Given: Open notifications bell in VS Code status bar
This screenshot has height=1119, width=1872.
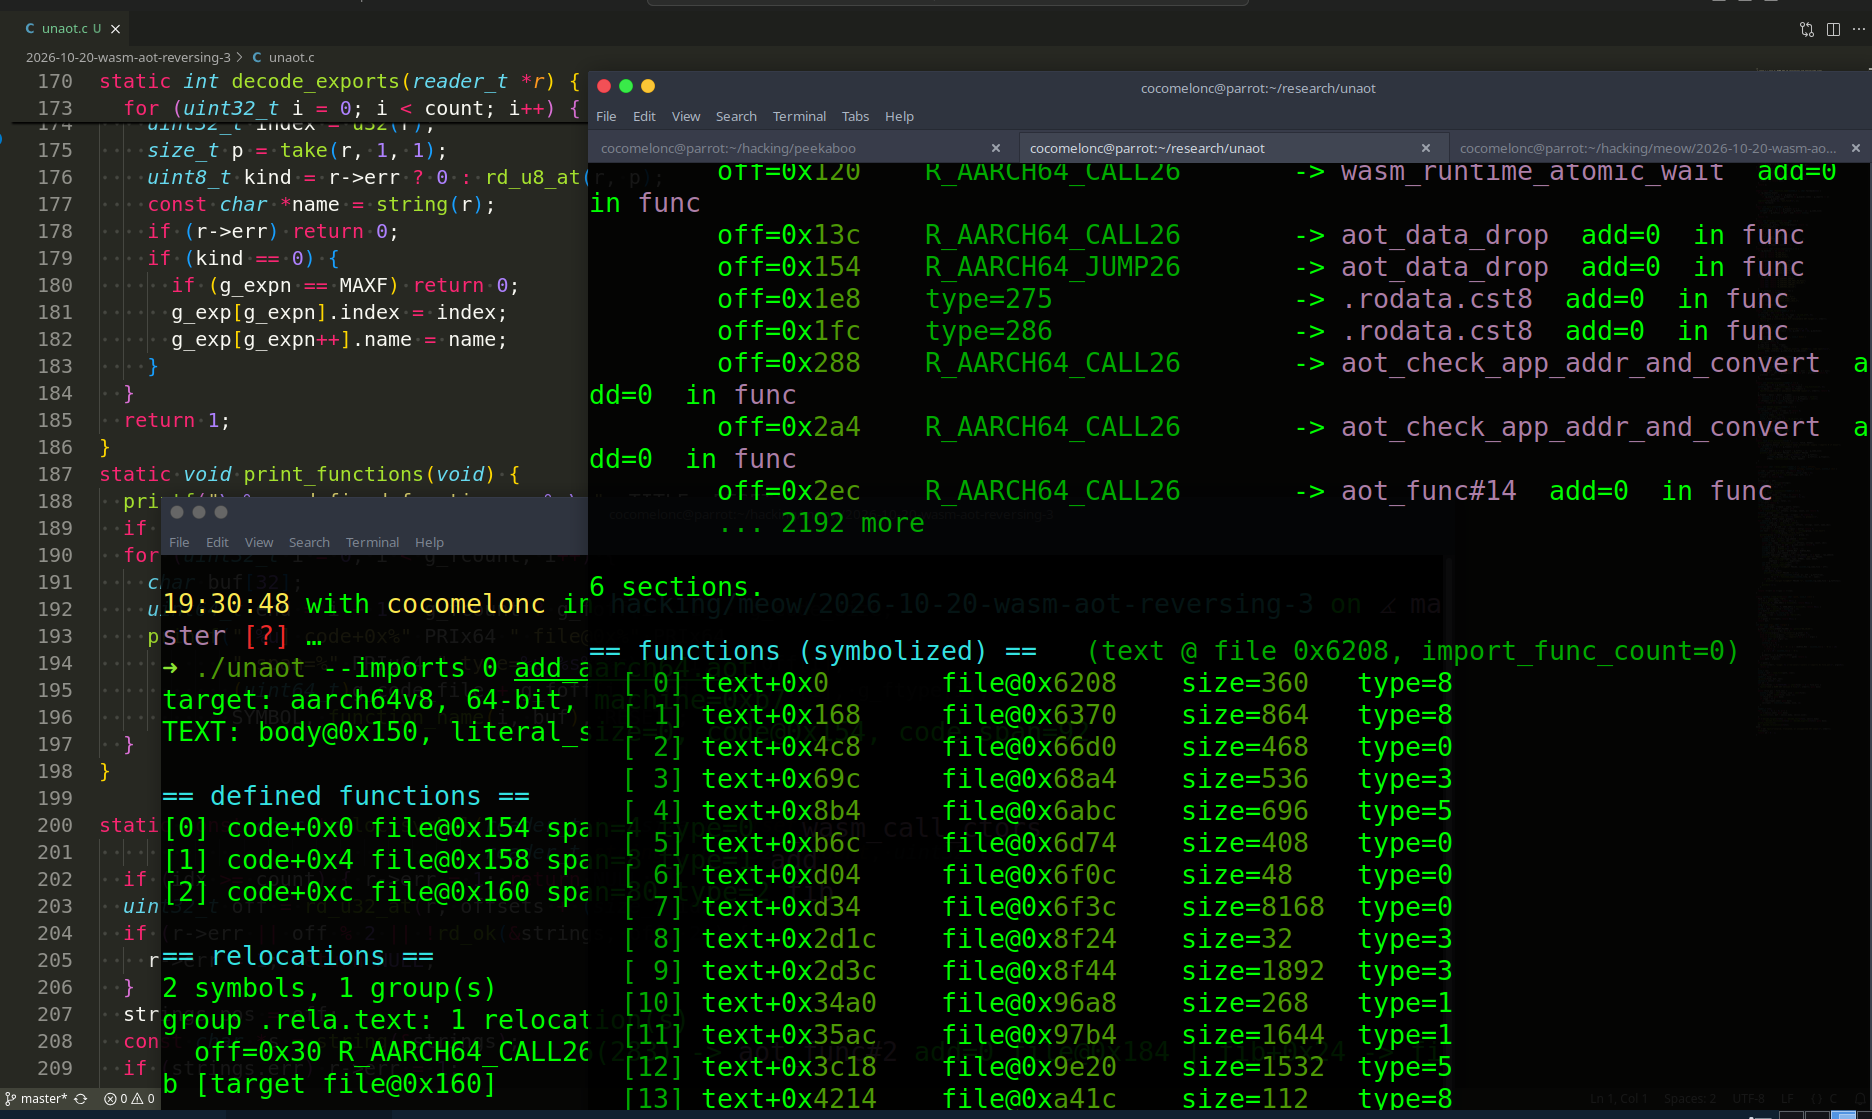Looking at the screenshot, I should pos(1862,1098).
